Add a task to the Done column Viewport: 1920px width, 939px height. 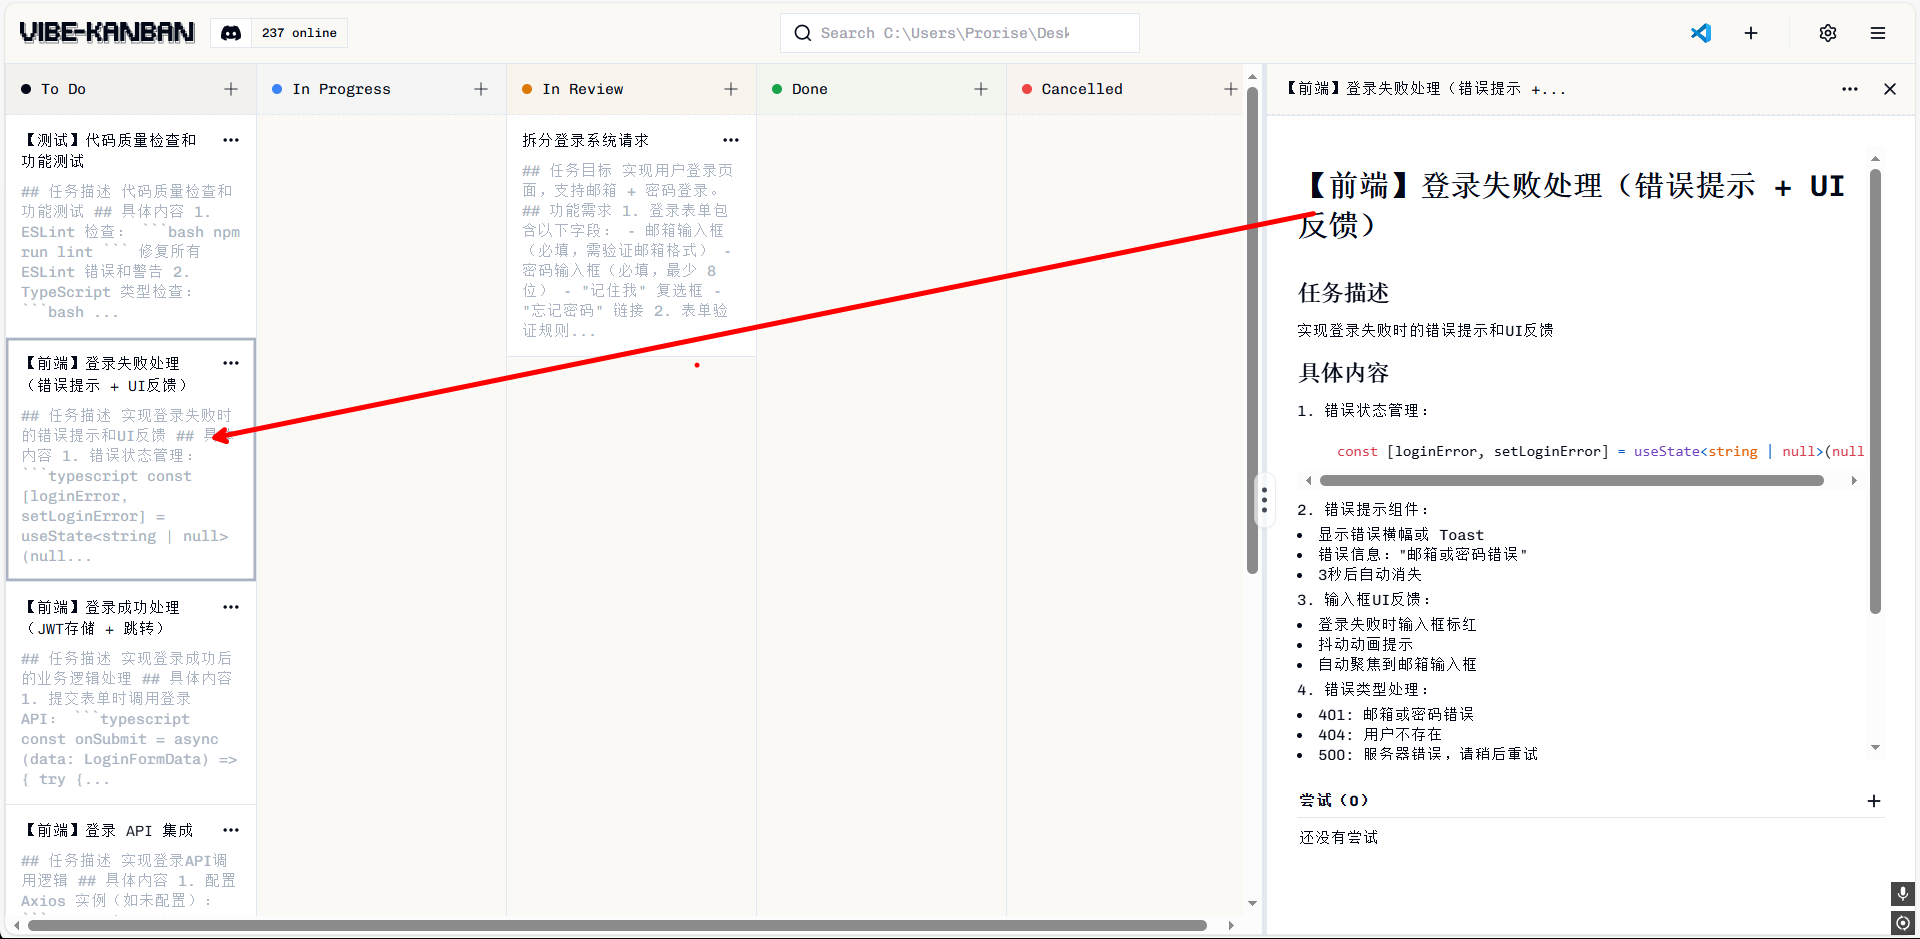click(981, 89)
